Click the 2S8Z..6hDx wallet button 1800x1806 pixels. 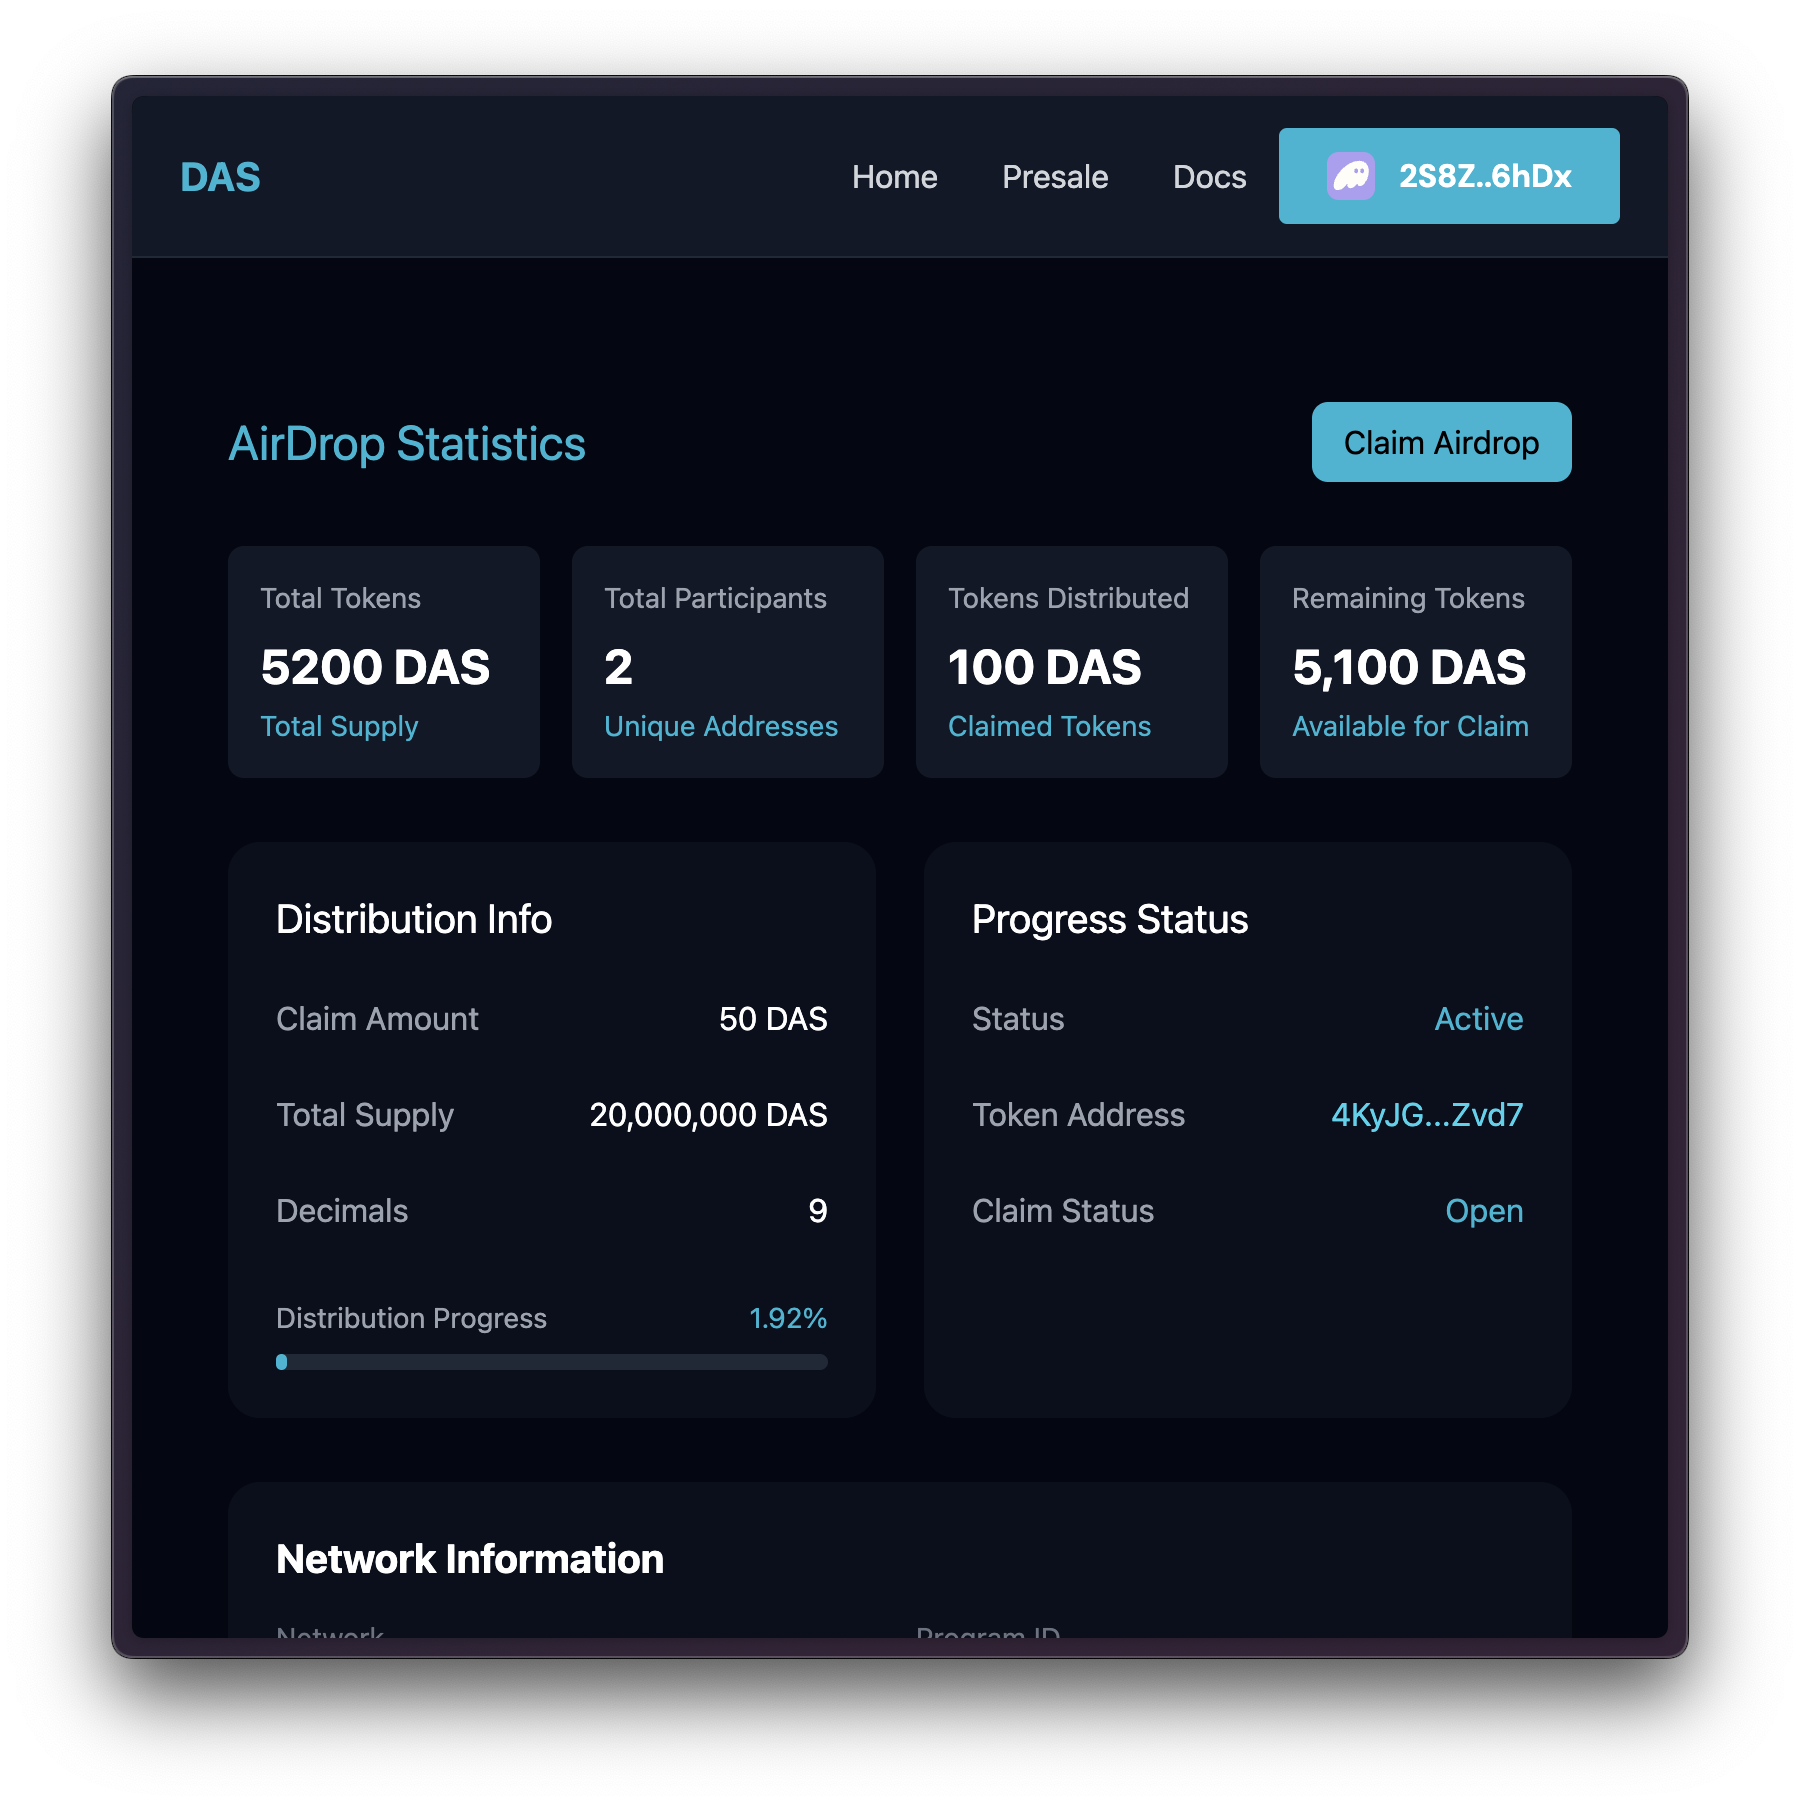click(1448, 176)
